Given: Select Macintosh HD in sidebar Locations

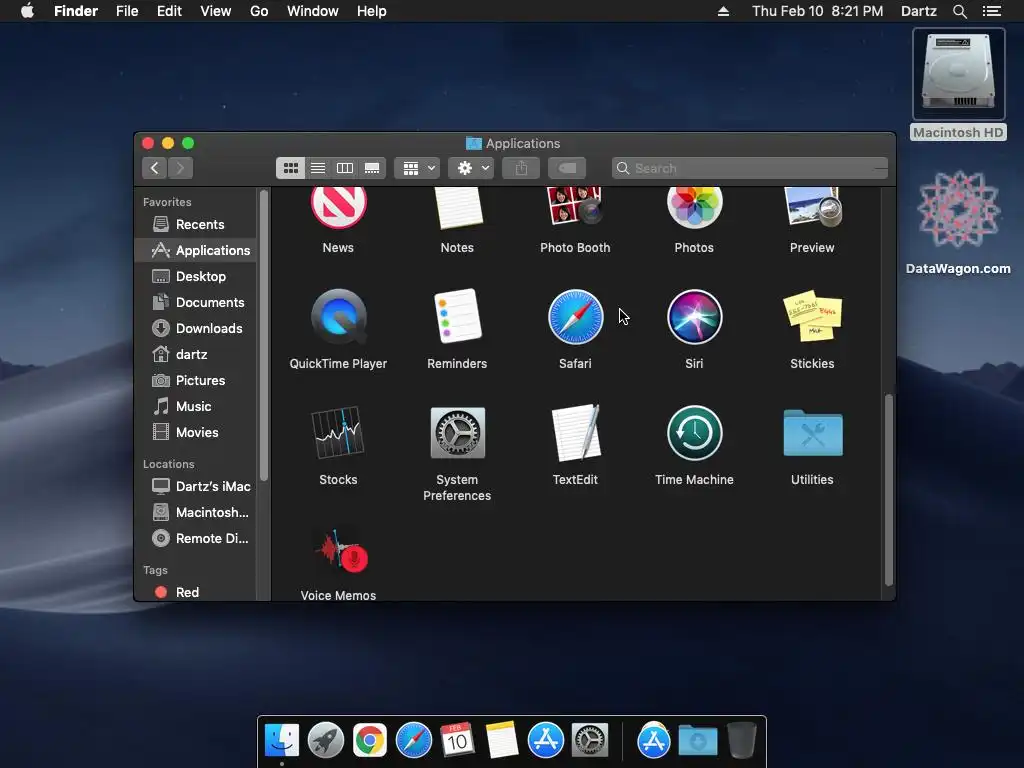Looking at the screenshot, I should [195, 513].
